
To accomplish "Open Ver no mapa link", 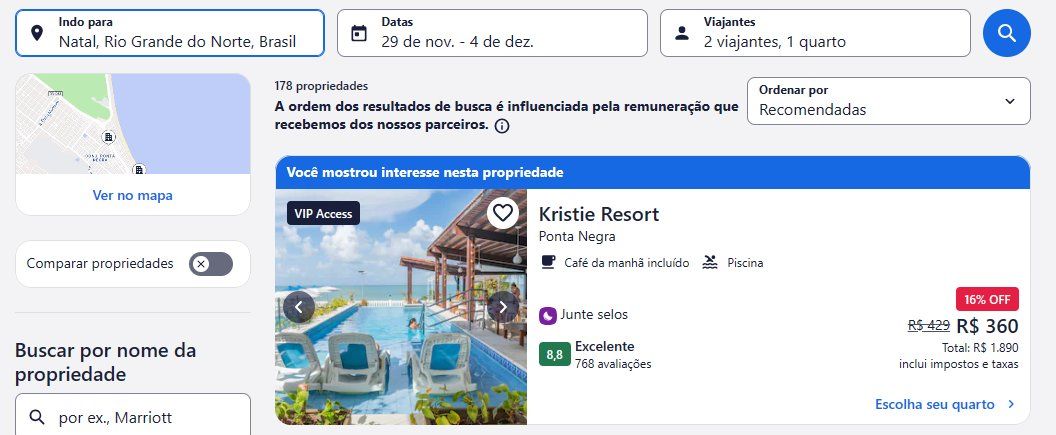I will 133,195.
